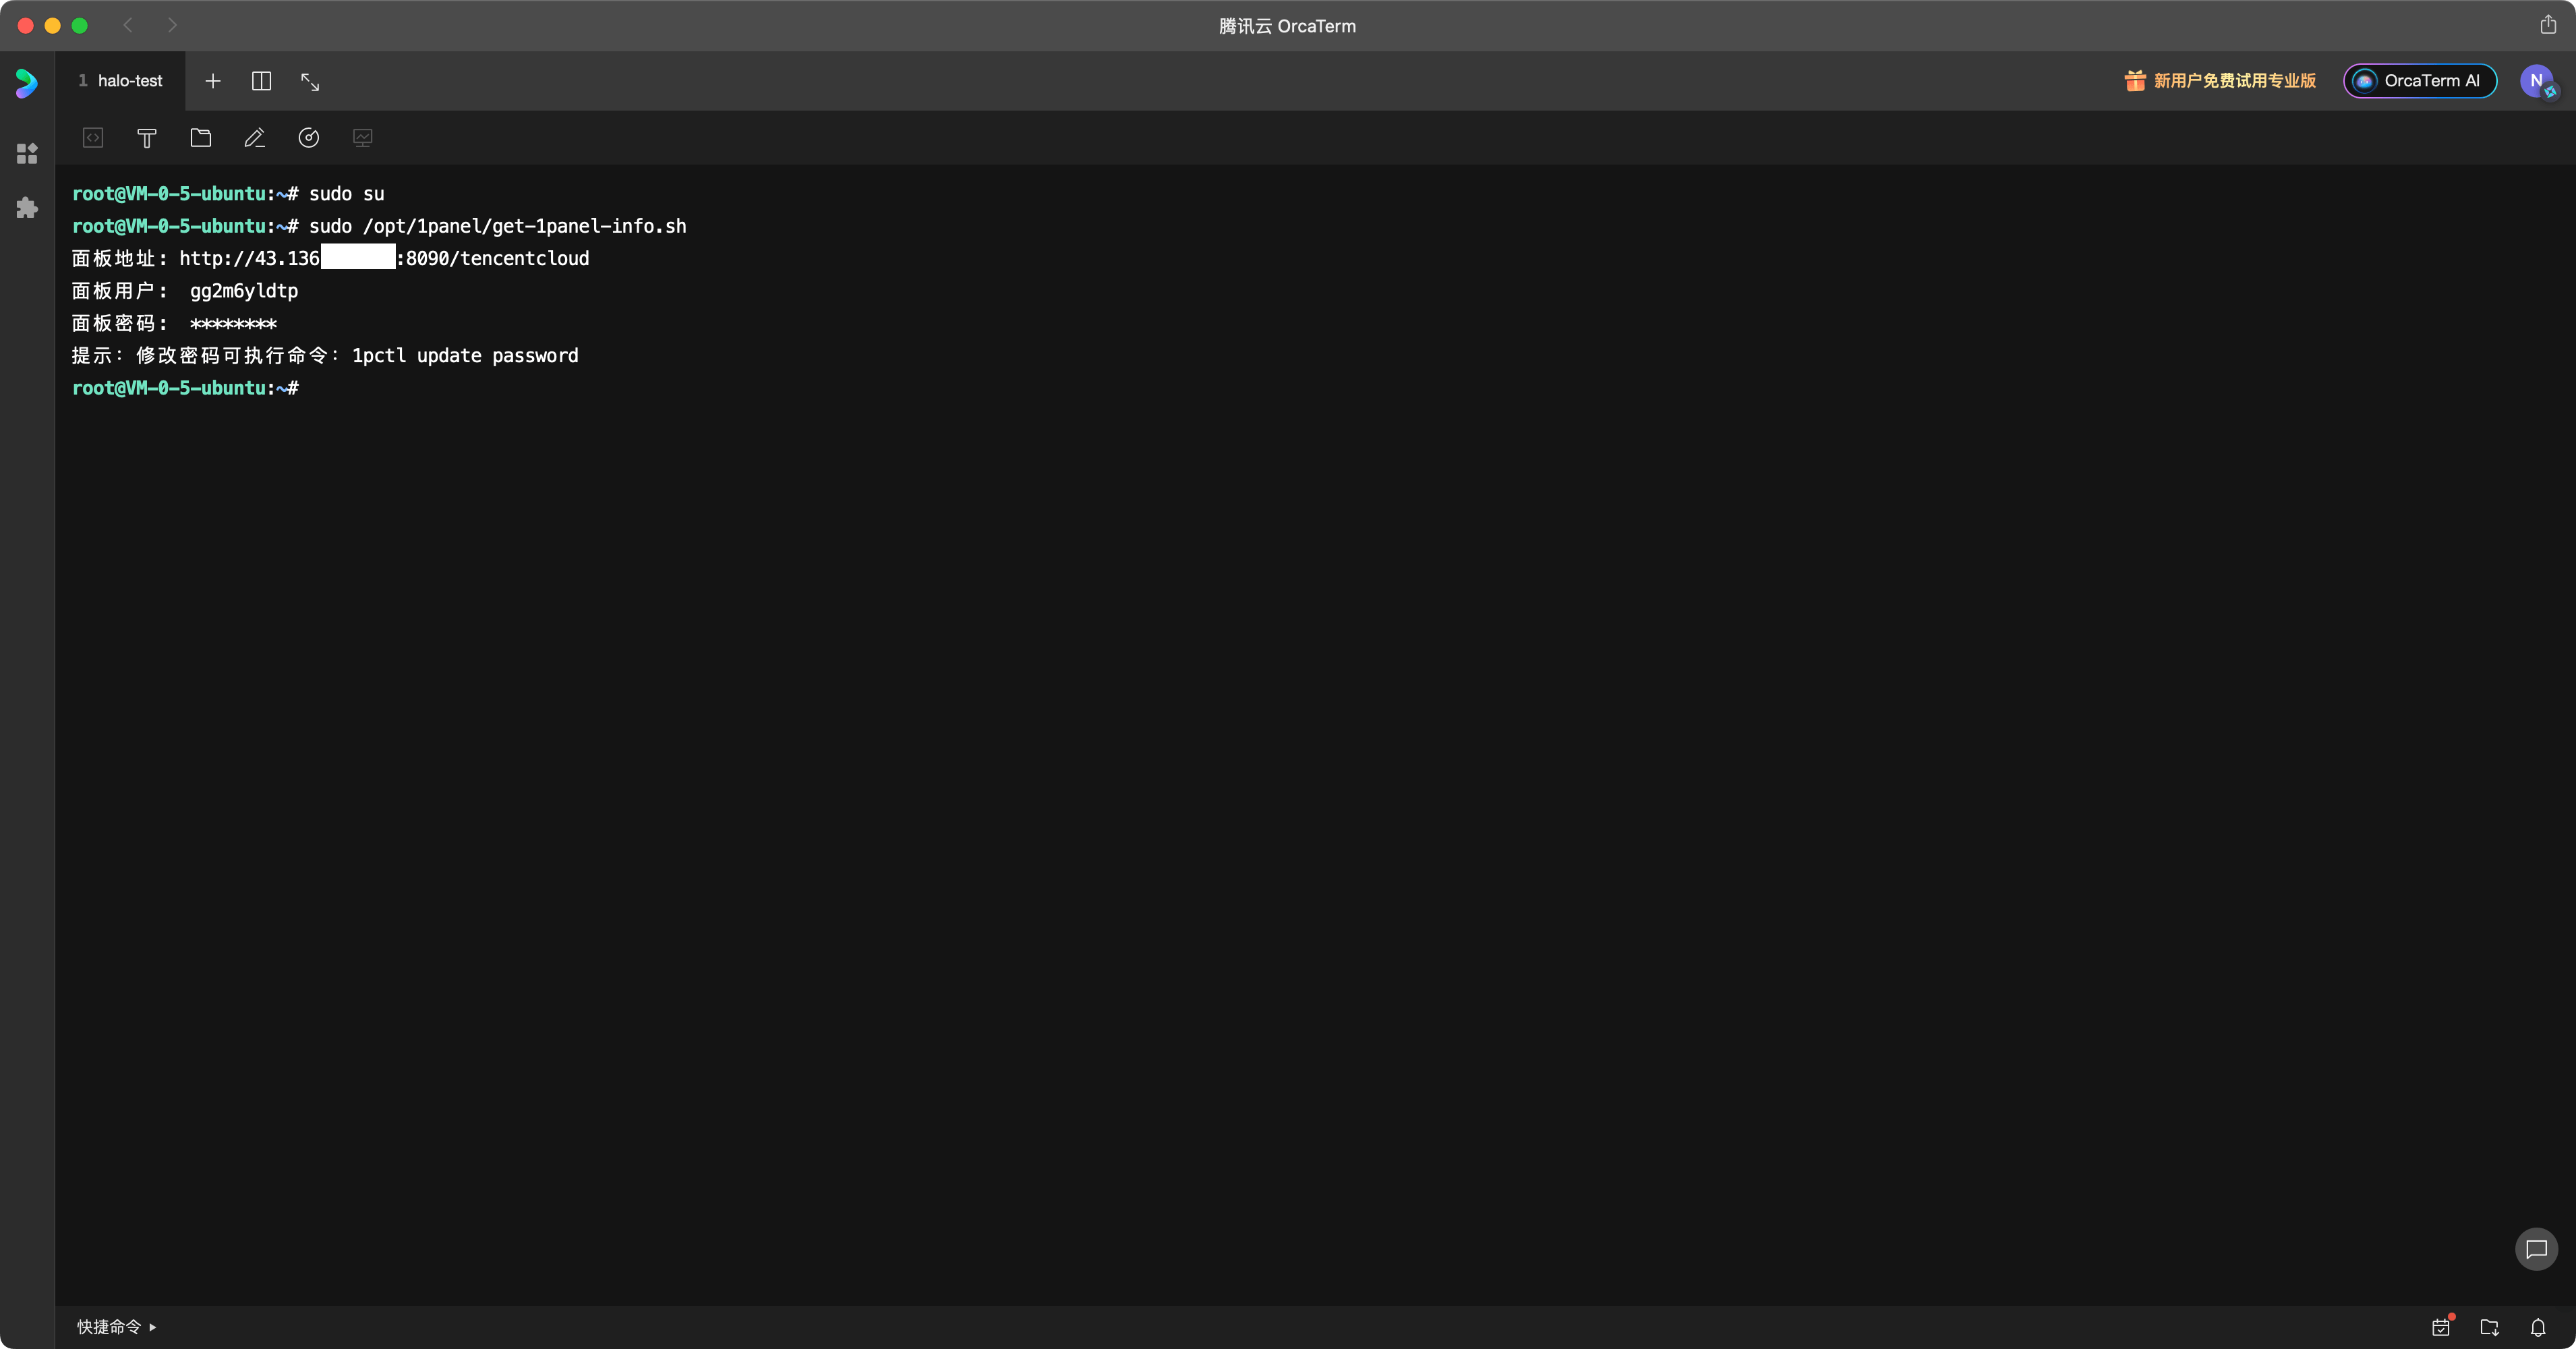The width and height of the screenshot is (2576, 1349).
Task: Click the calendar task icon in status bar
Action: [2441, 1327]
